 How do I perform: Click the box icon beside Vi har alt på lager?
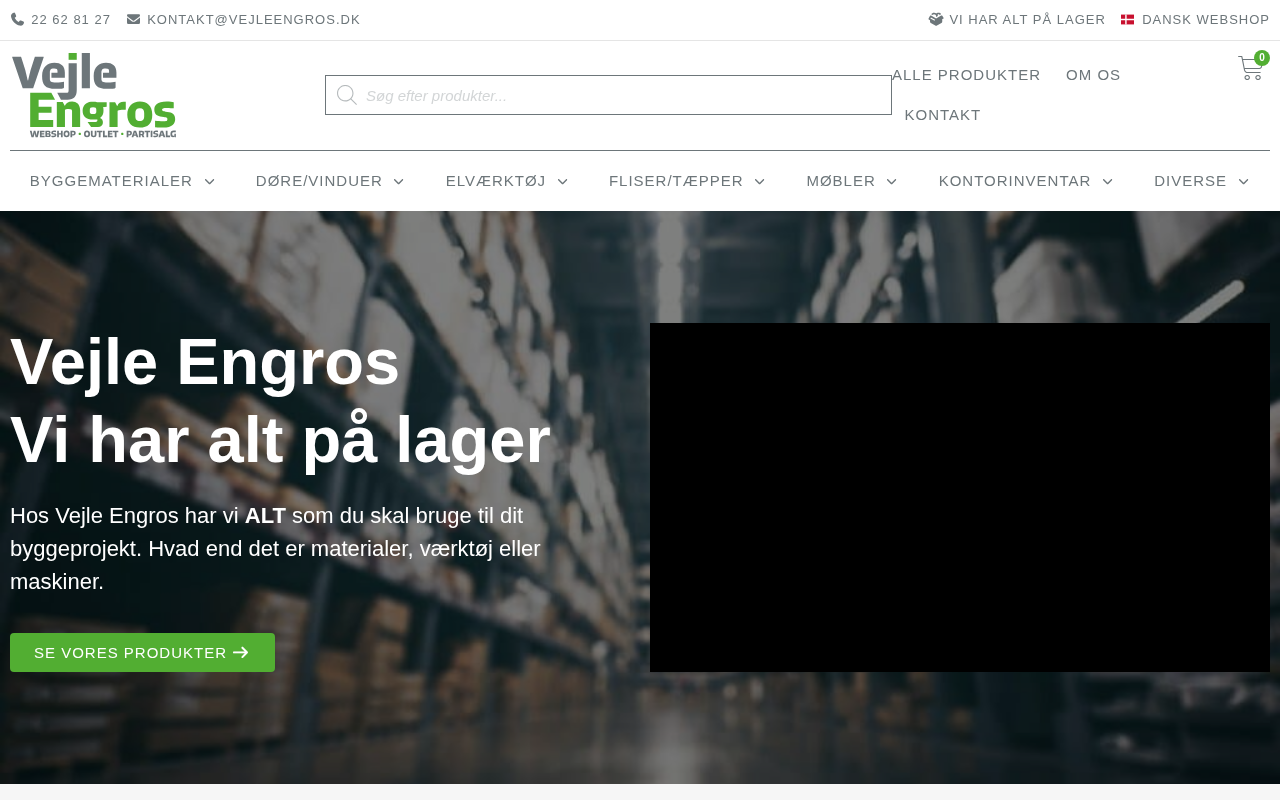click(936, 19)
